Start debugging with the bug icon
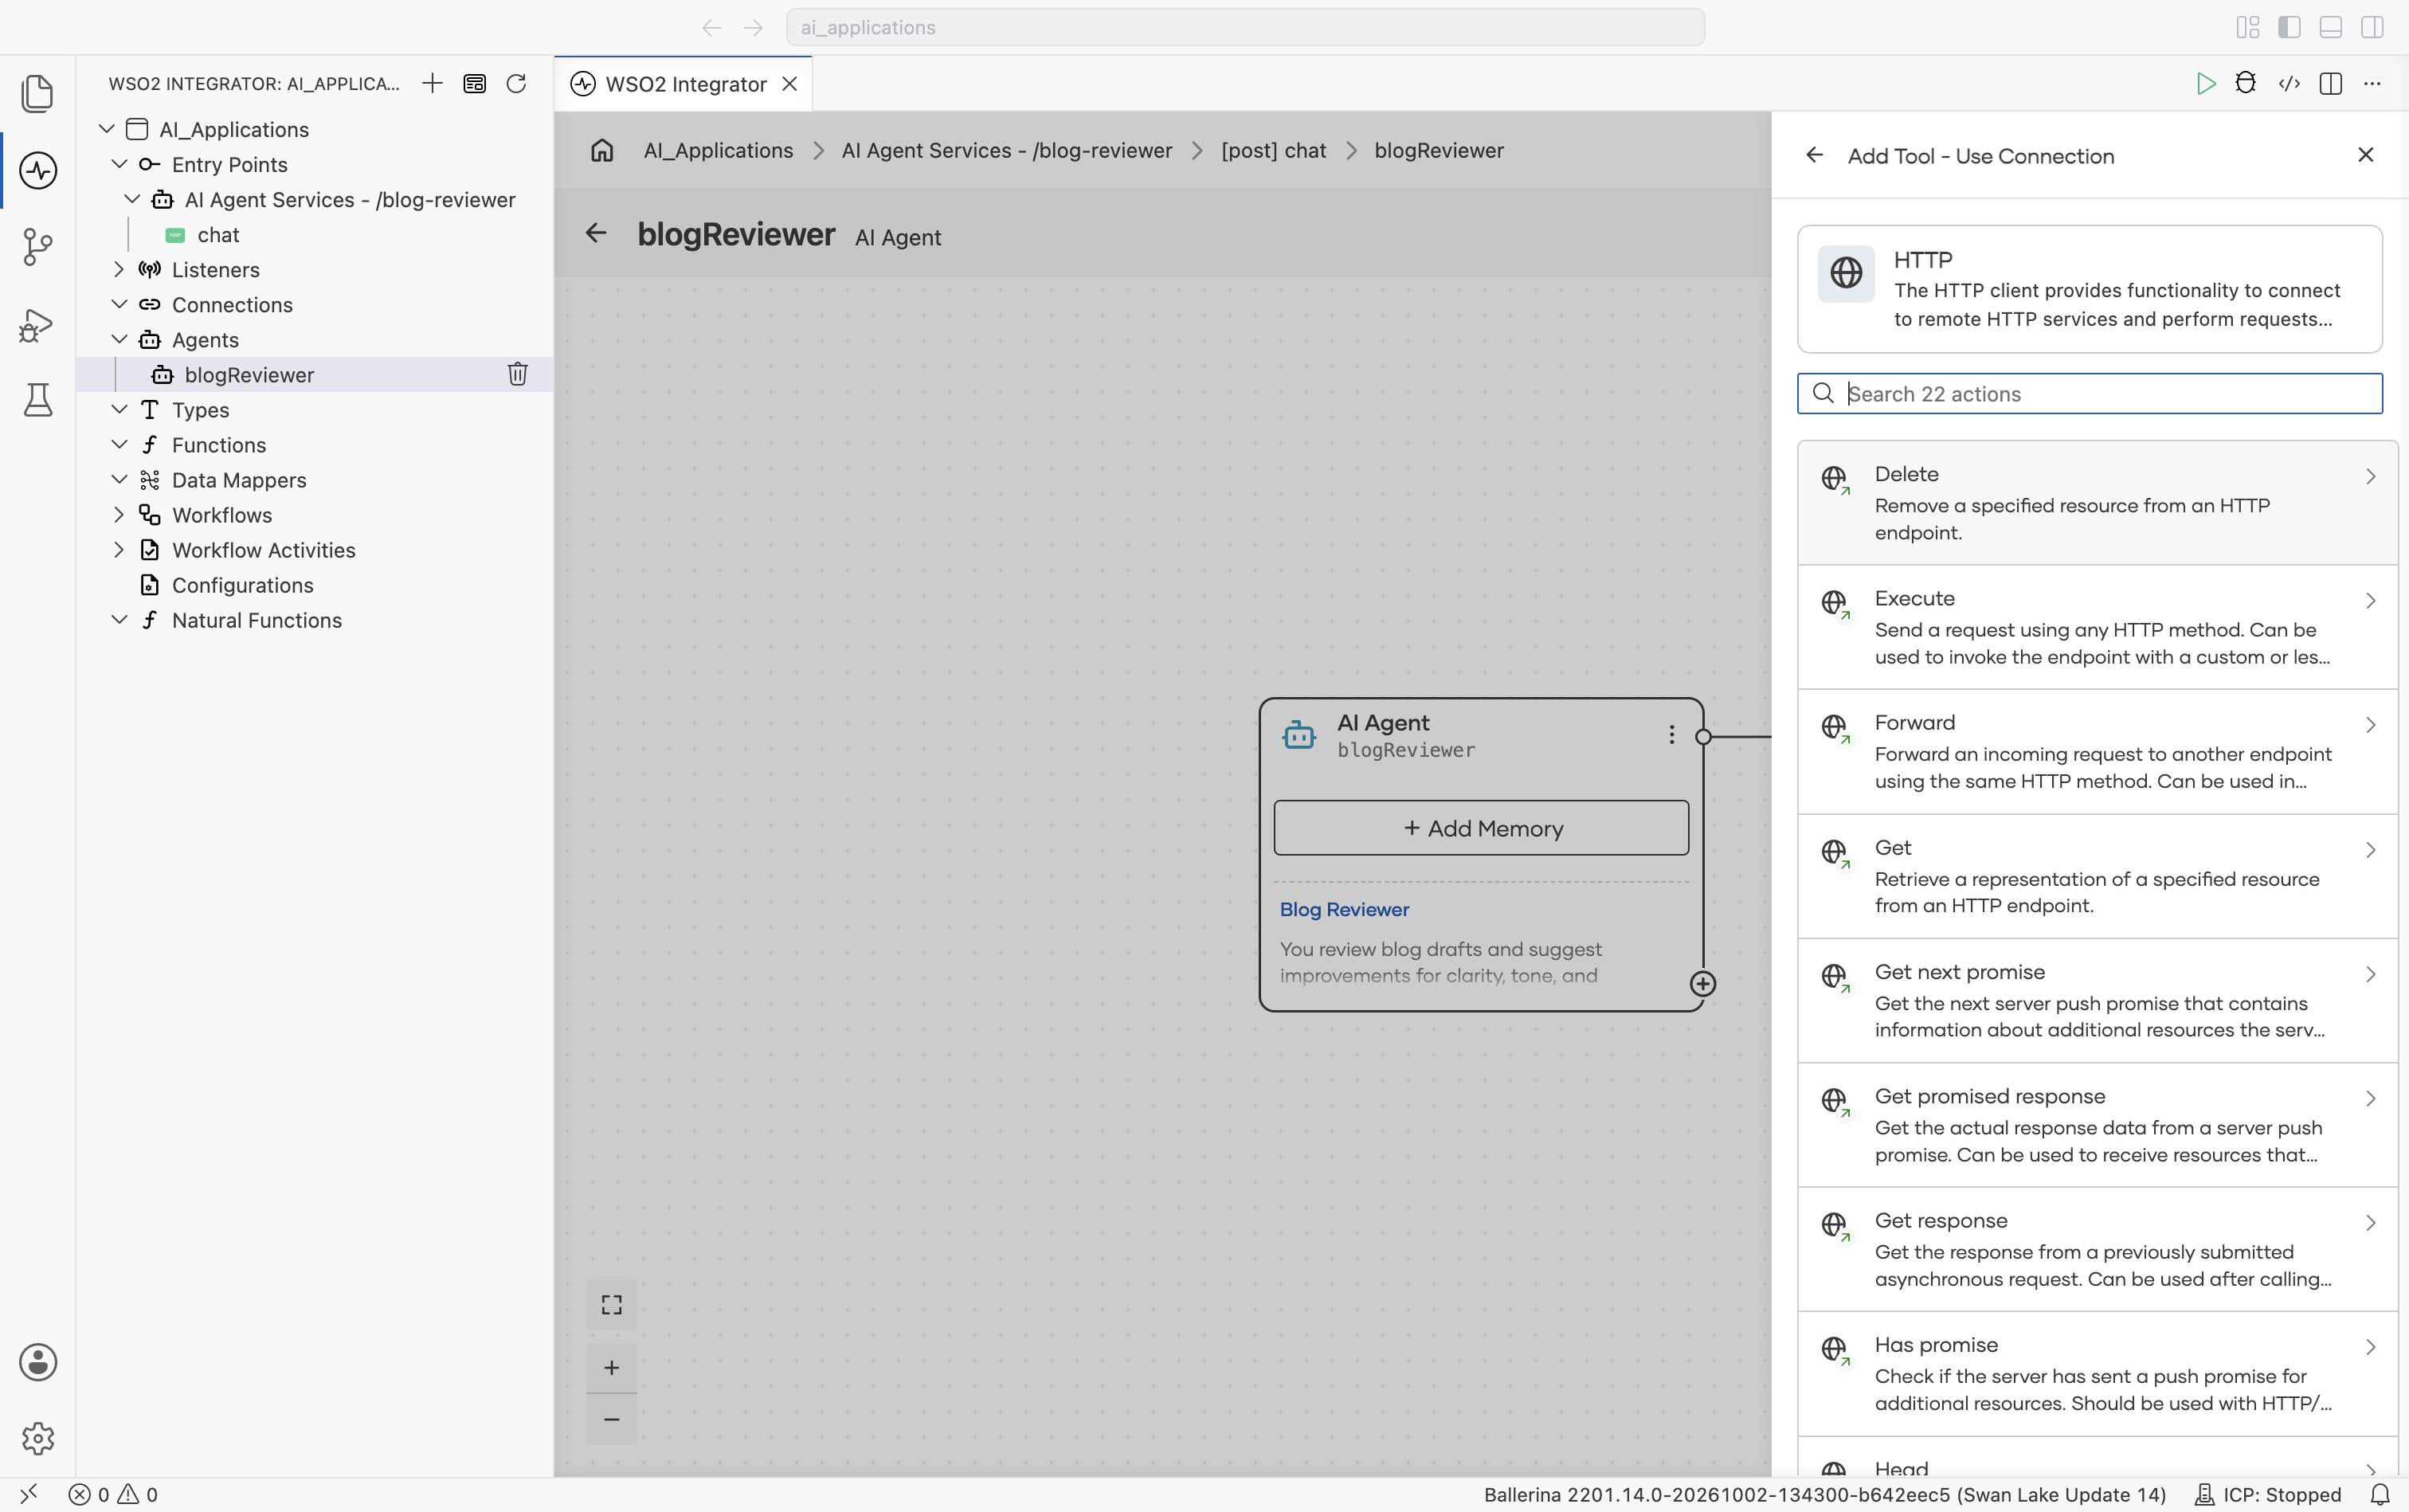 [2246, 83]
